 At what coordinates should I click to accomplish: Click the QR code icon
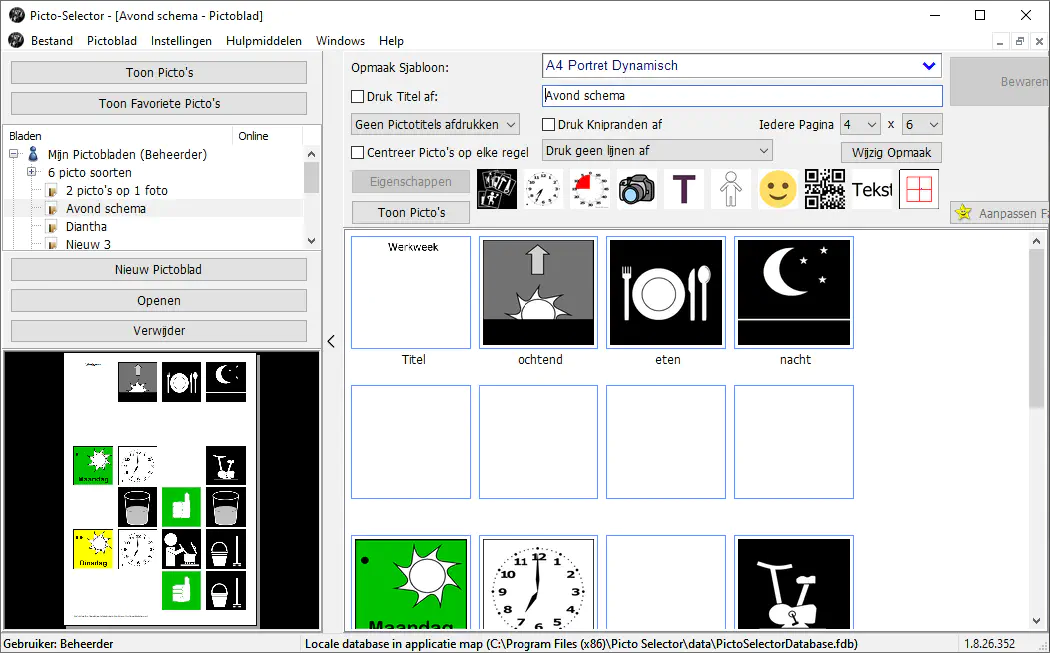[824, 189]
